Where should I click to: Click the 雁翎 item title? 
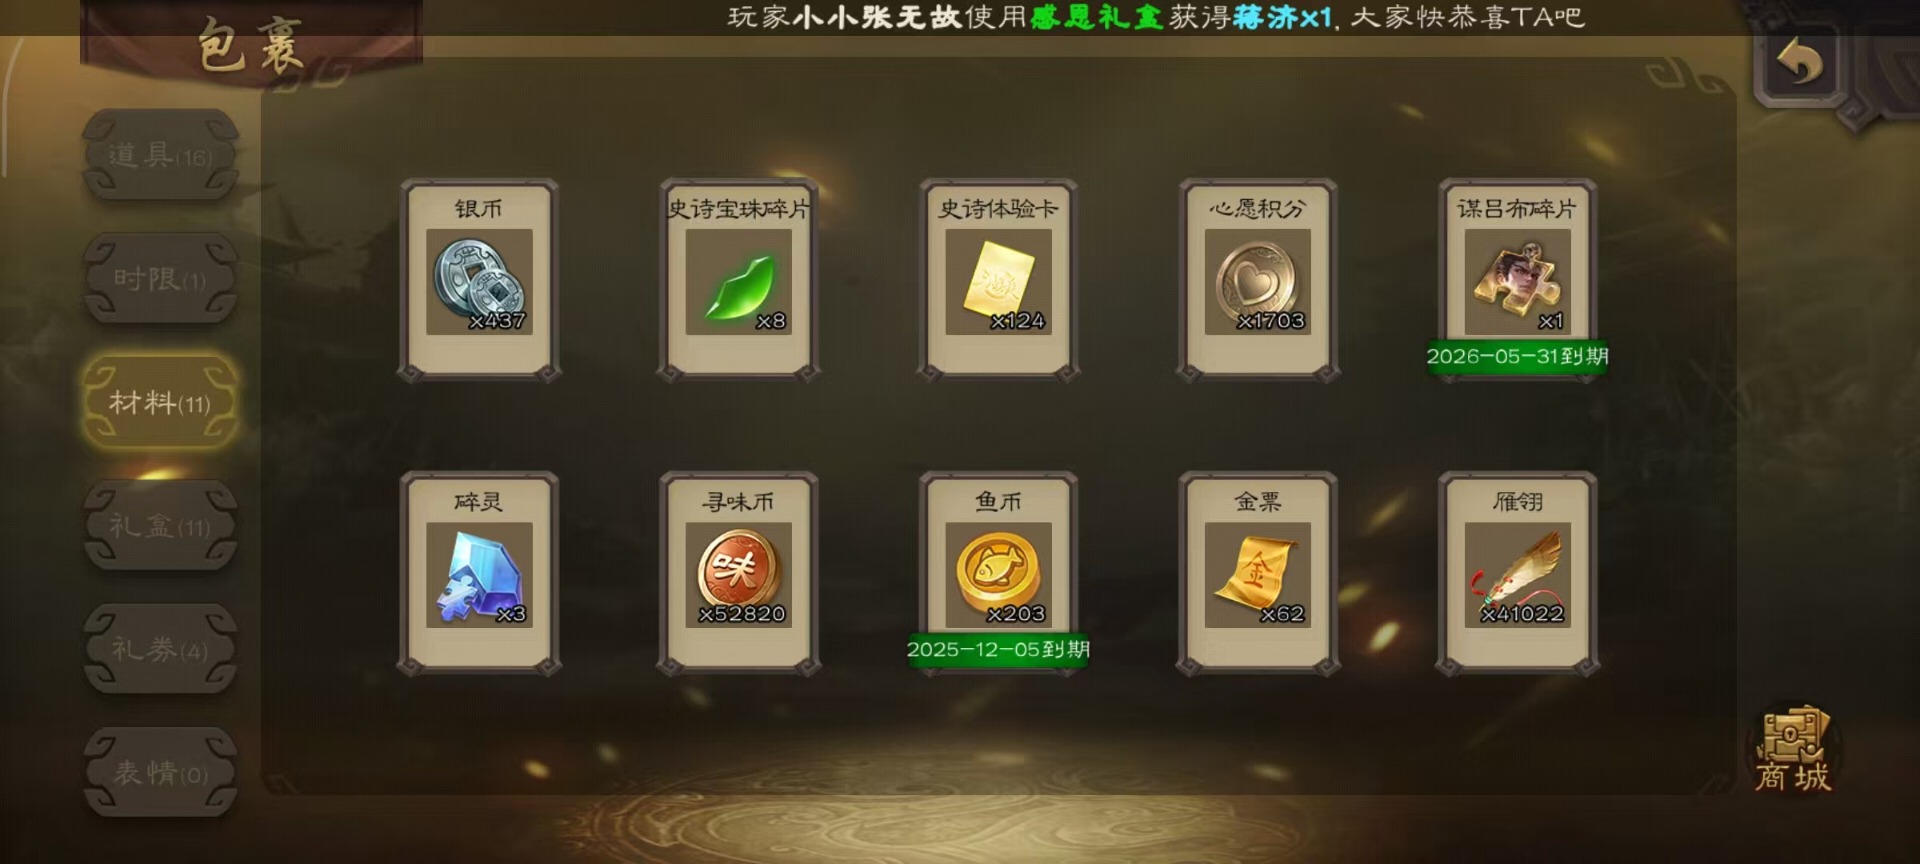[x=1517, y=501]
